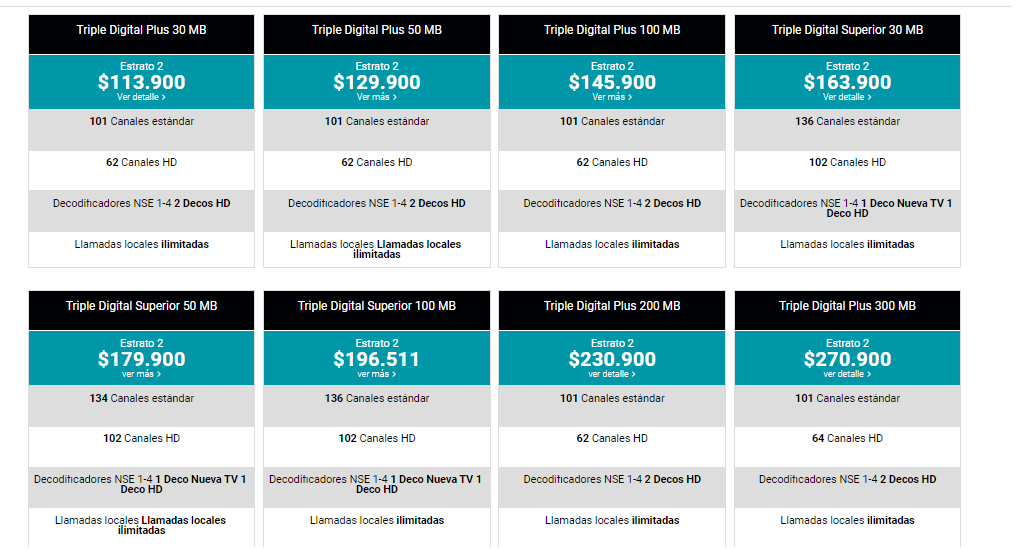The height and width of the screenshot is (560, 1016).
Task: Open ver más under Triple Digital Superior 50 MB
Action: (141, 374)
